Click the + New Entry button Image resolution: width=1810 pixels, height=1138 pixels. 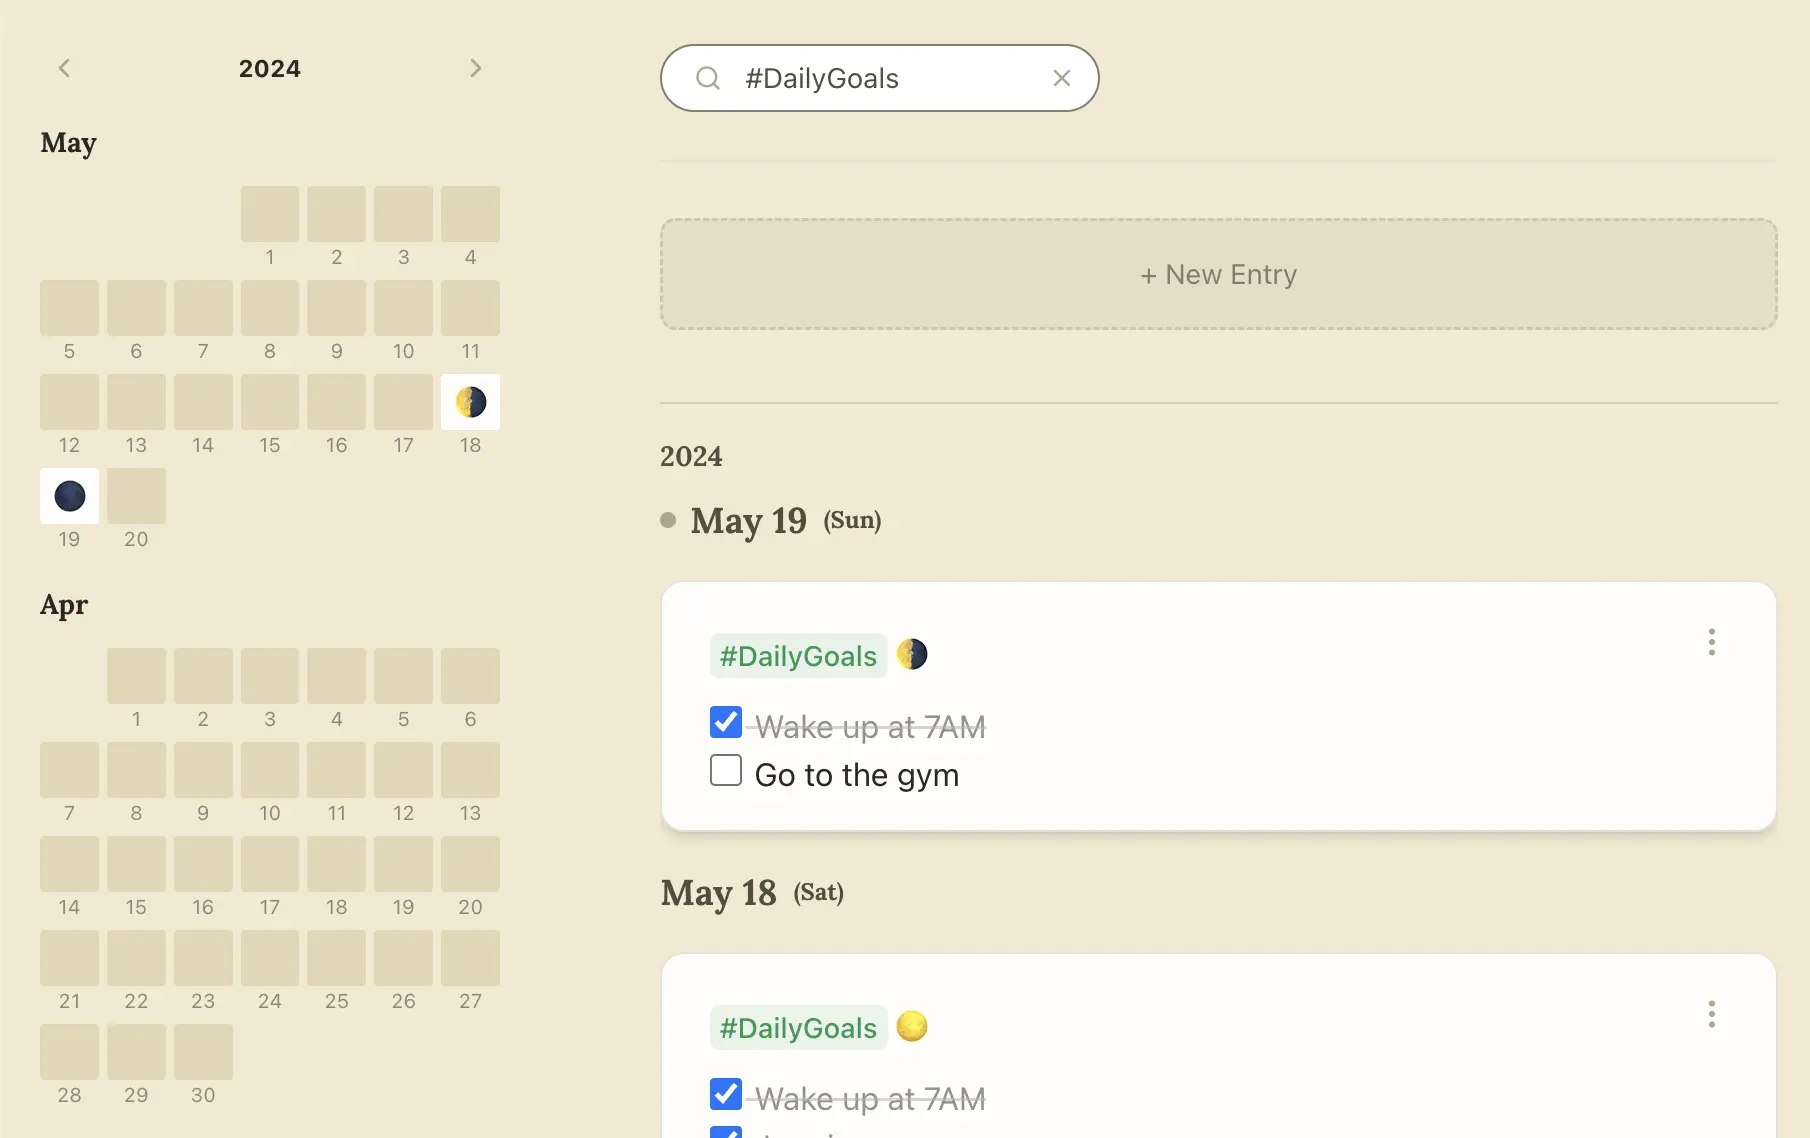point(1218,274)
